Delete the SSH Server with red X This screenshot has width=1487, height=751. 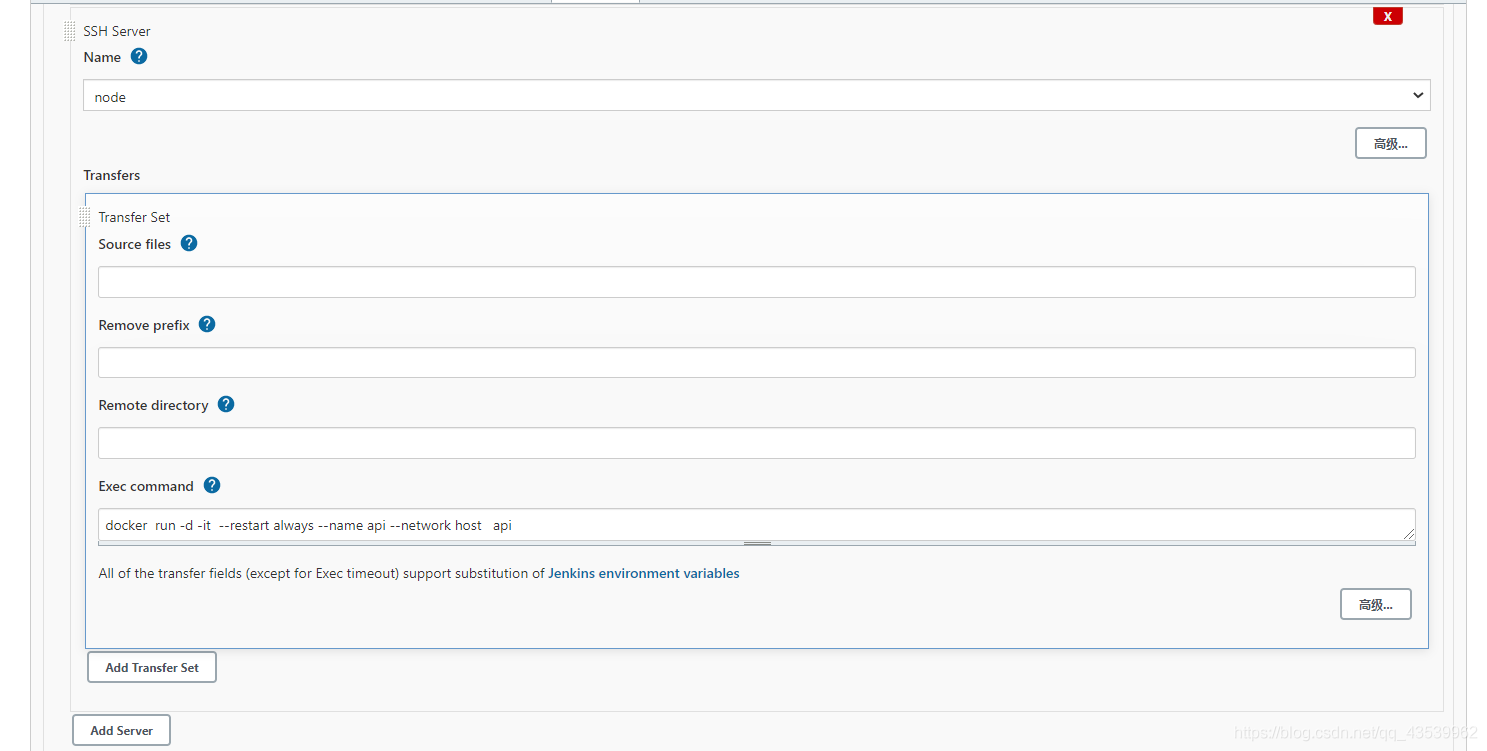[x=1388, y=16]
